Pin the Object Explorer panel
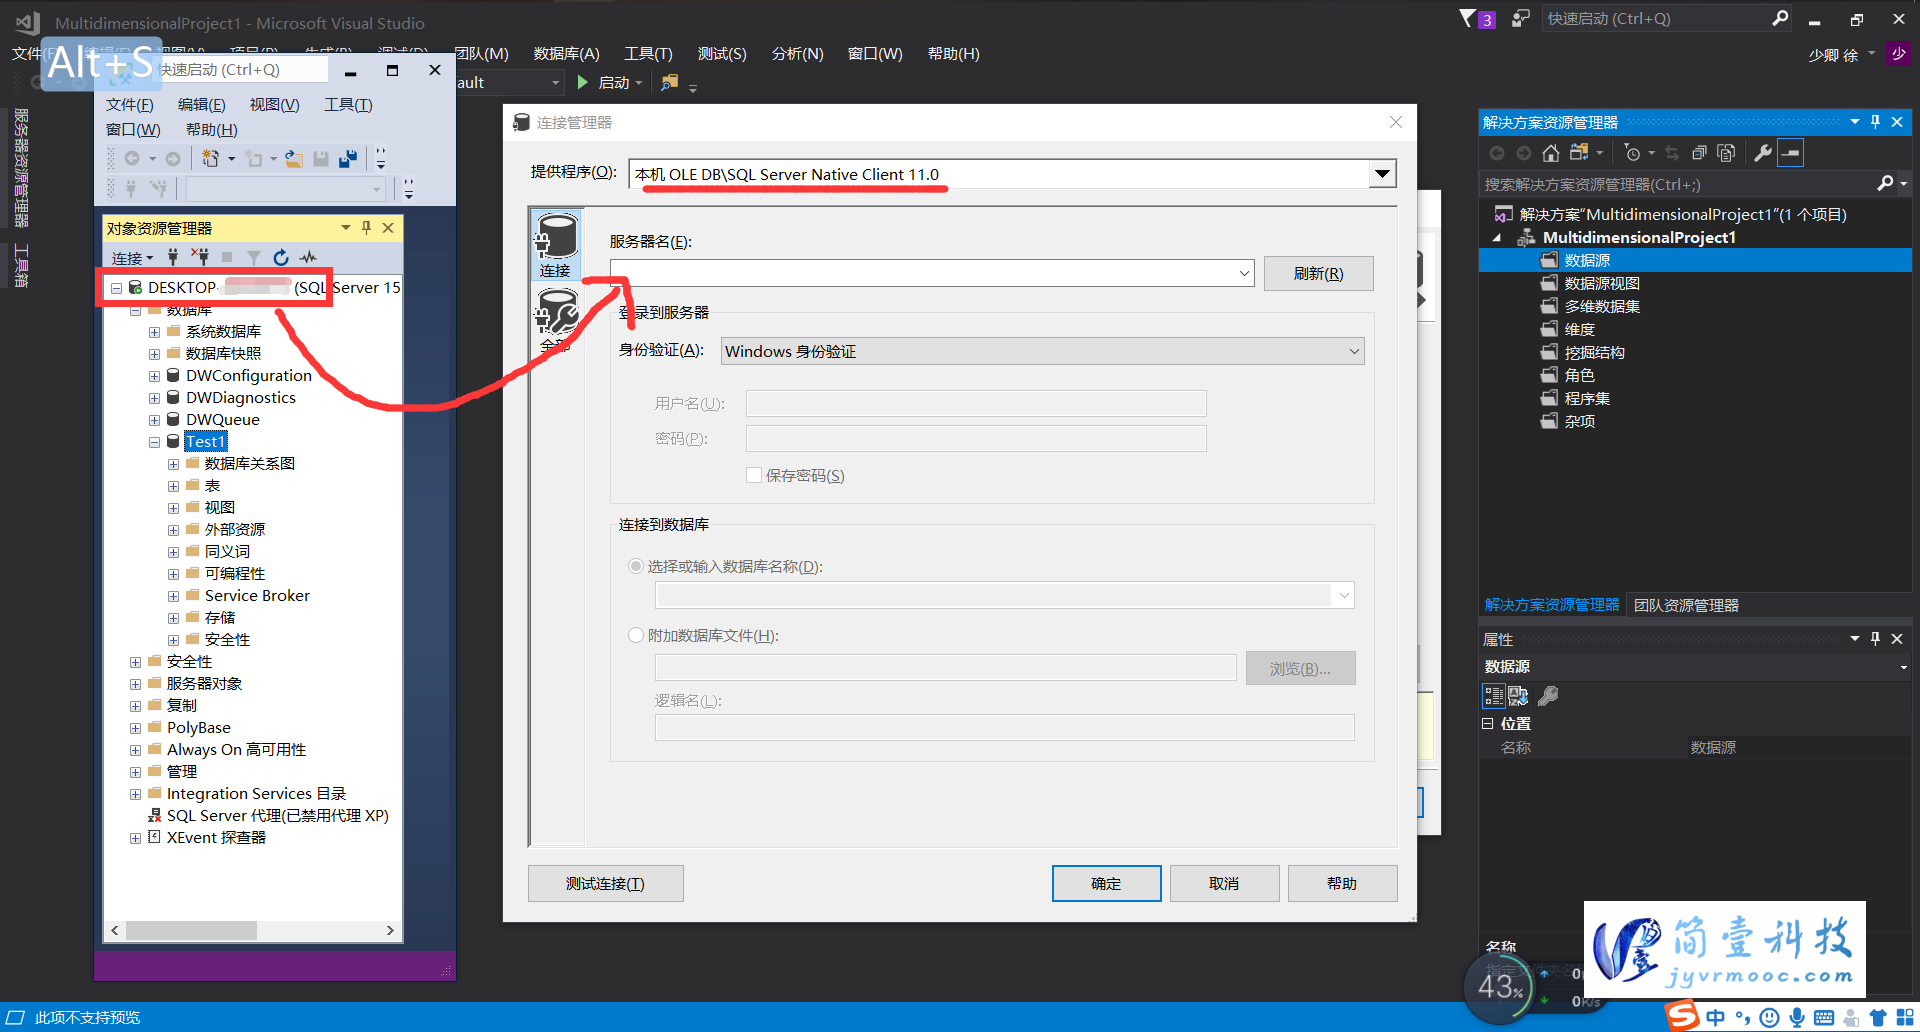 (366, 227)
